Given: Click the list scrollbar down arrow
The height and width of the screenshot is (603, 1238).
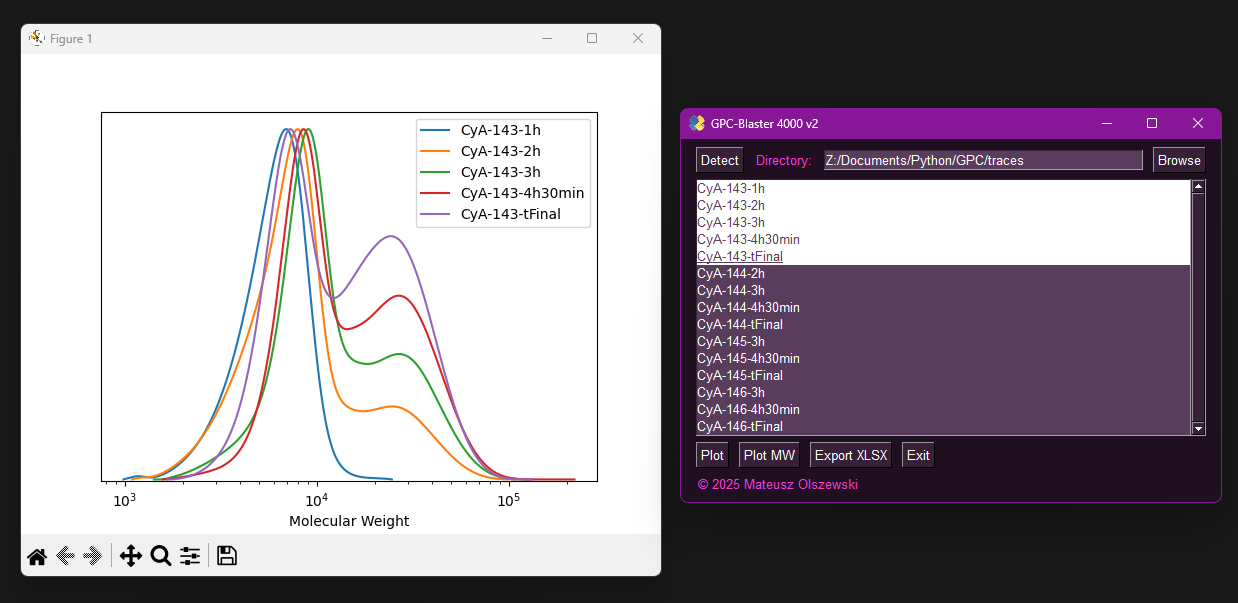Looking at the screenshot, I should [x=1198, y=429].
